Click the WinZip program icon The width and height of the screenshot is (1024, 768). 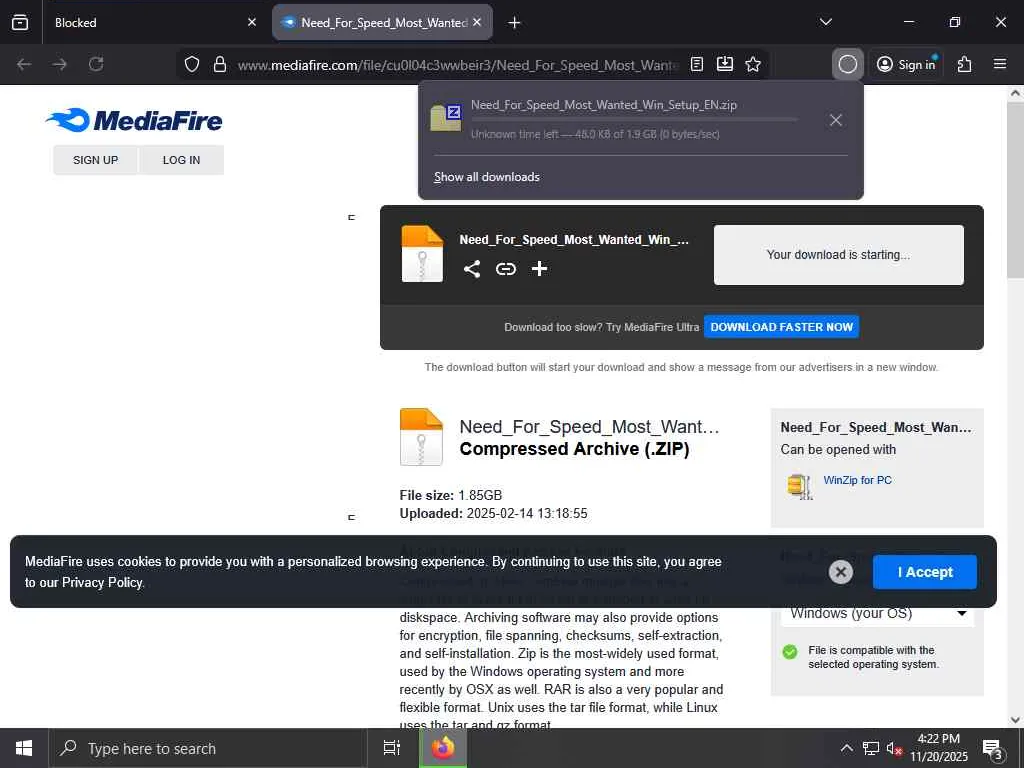point(800,487)
